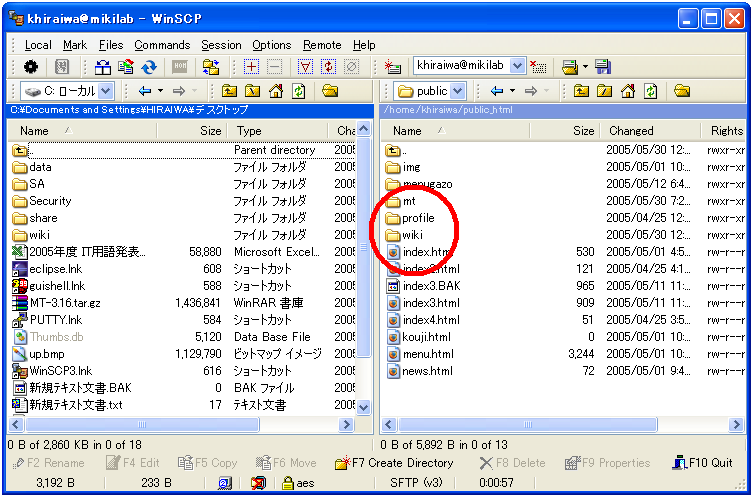Viewport: 751px width, 498px height.
Task: Go to remote root directory icon
Action: click(x=604, y=91)
